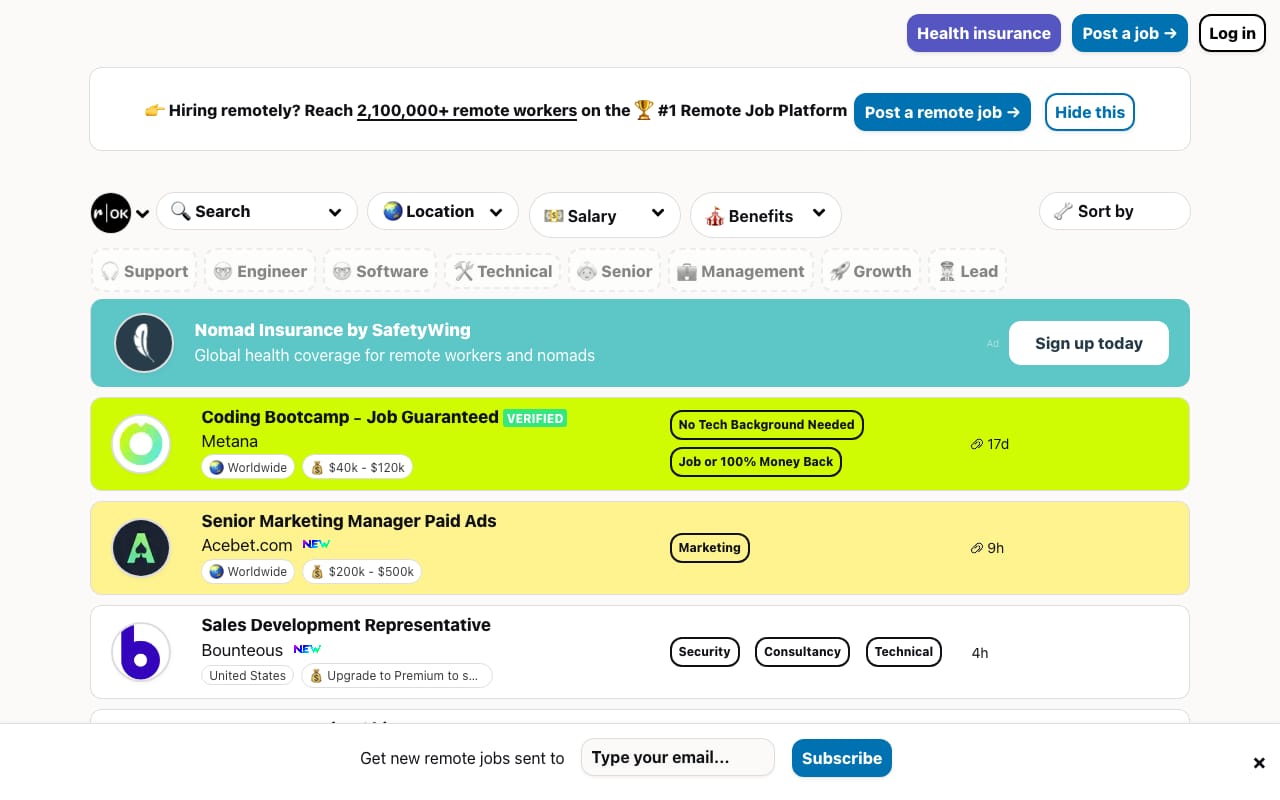Click the Log in button
This screenshot has width=1280, height=800.
tap(1231, 33)
